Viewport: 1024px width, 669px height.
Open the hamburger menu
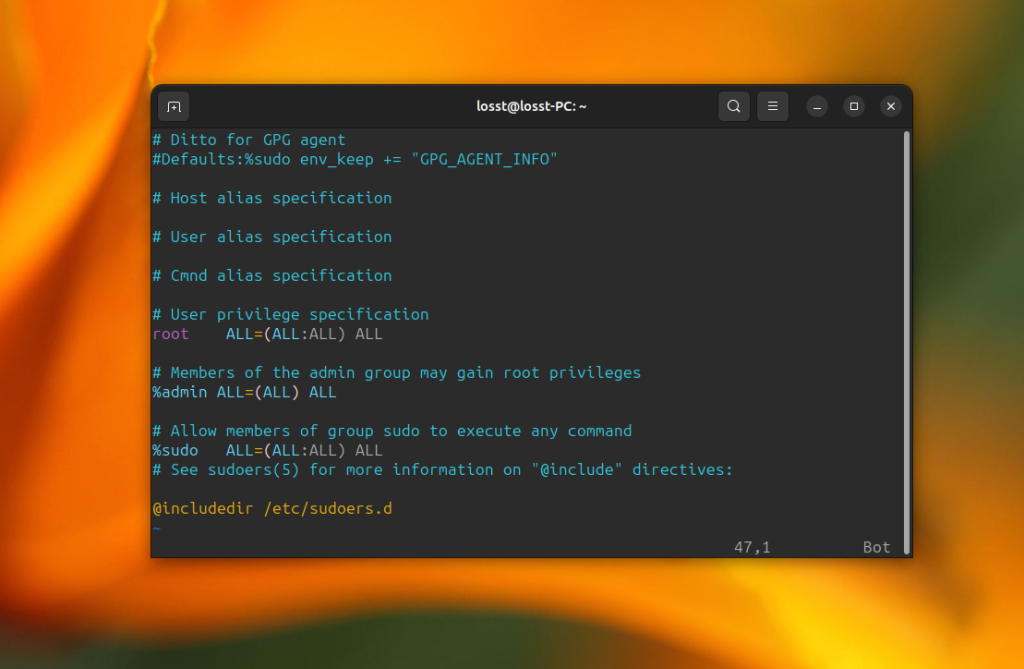(x=773, y=106)
